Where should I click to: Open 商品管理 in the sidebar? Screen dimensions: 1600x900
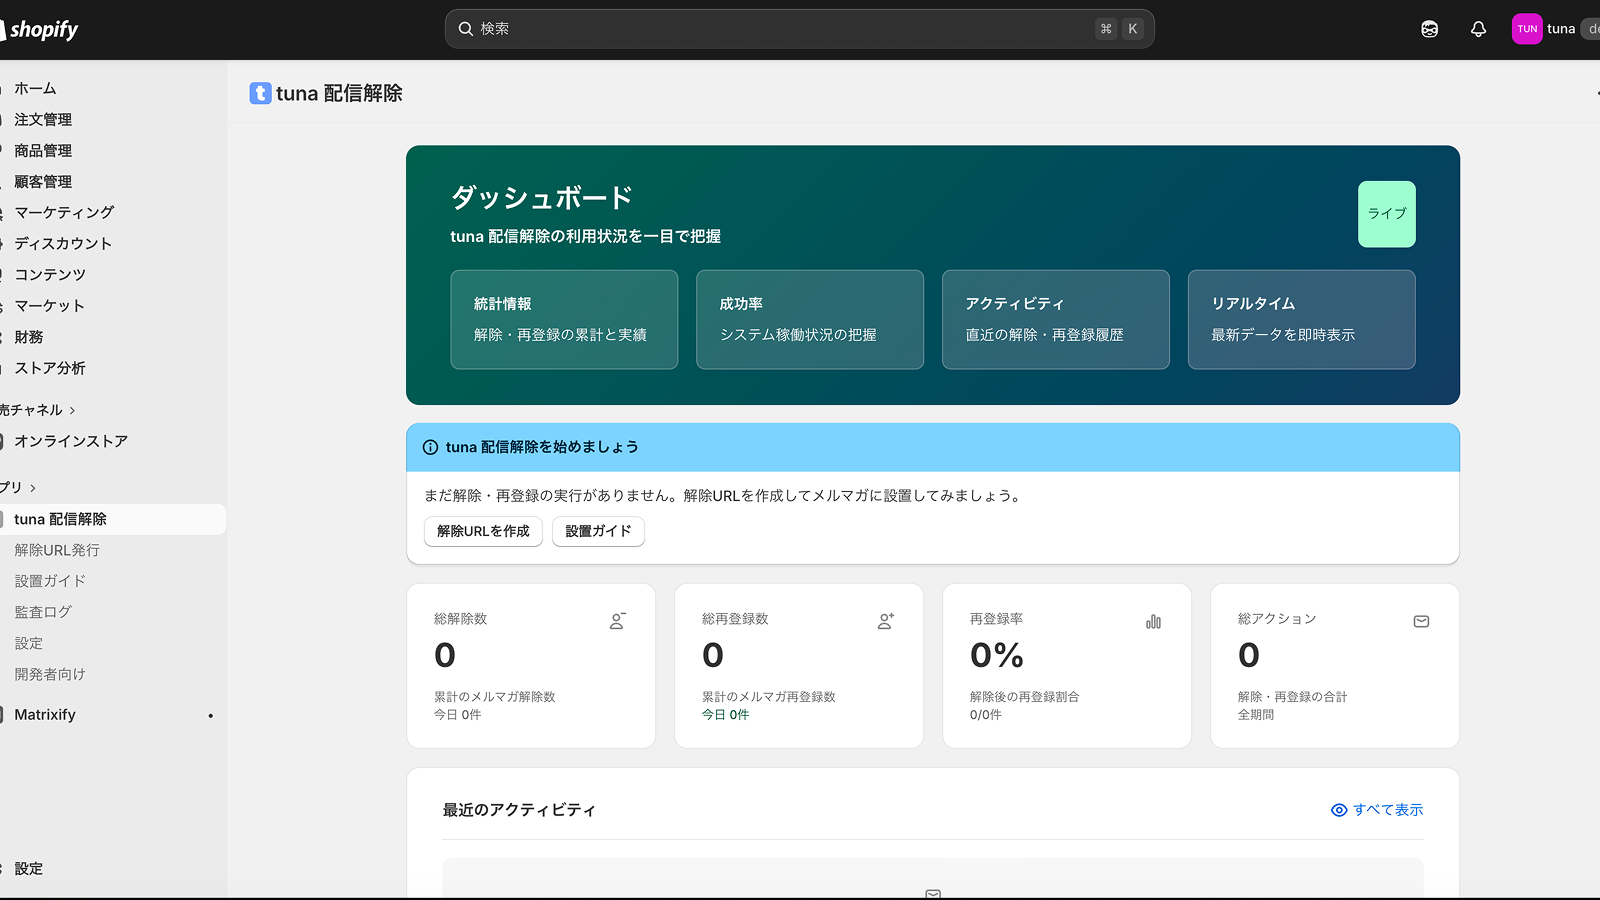pyautogui.click(x=43, y=150)
